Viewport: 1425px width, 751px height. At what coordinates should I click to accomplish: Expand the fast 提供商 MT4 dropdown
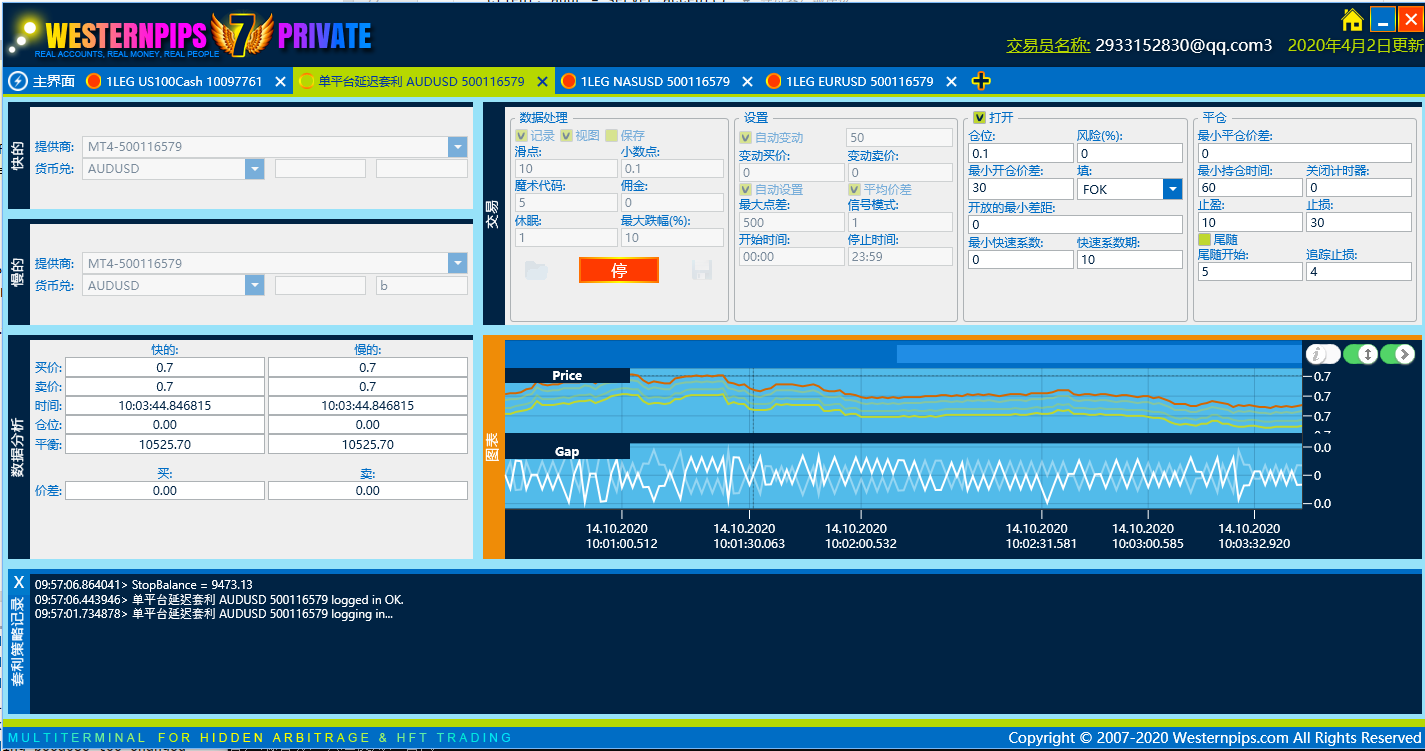coord(457,147)
